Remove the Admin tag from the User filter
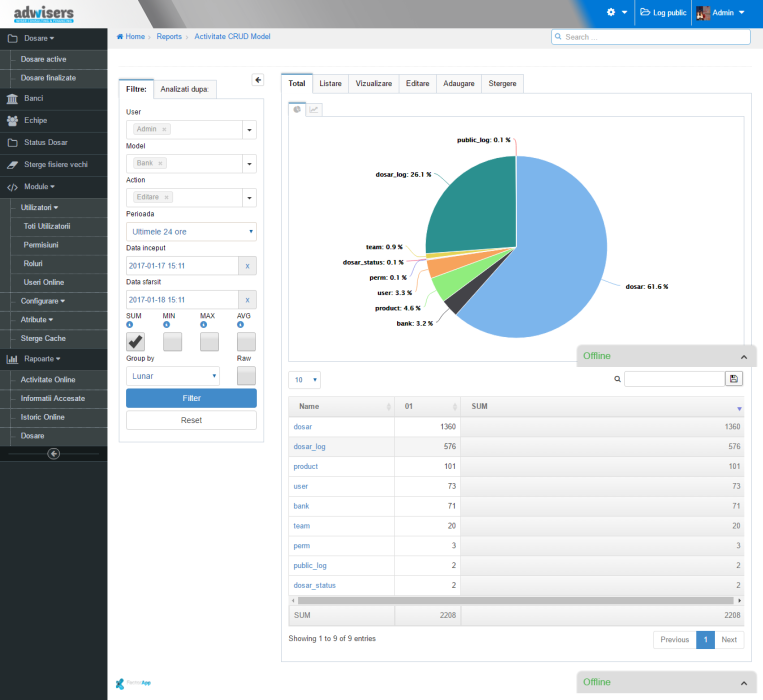This screenshot has width=763, height=700. point(164,129)
